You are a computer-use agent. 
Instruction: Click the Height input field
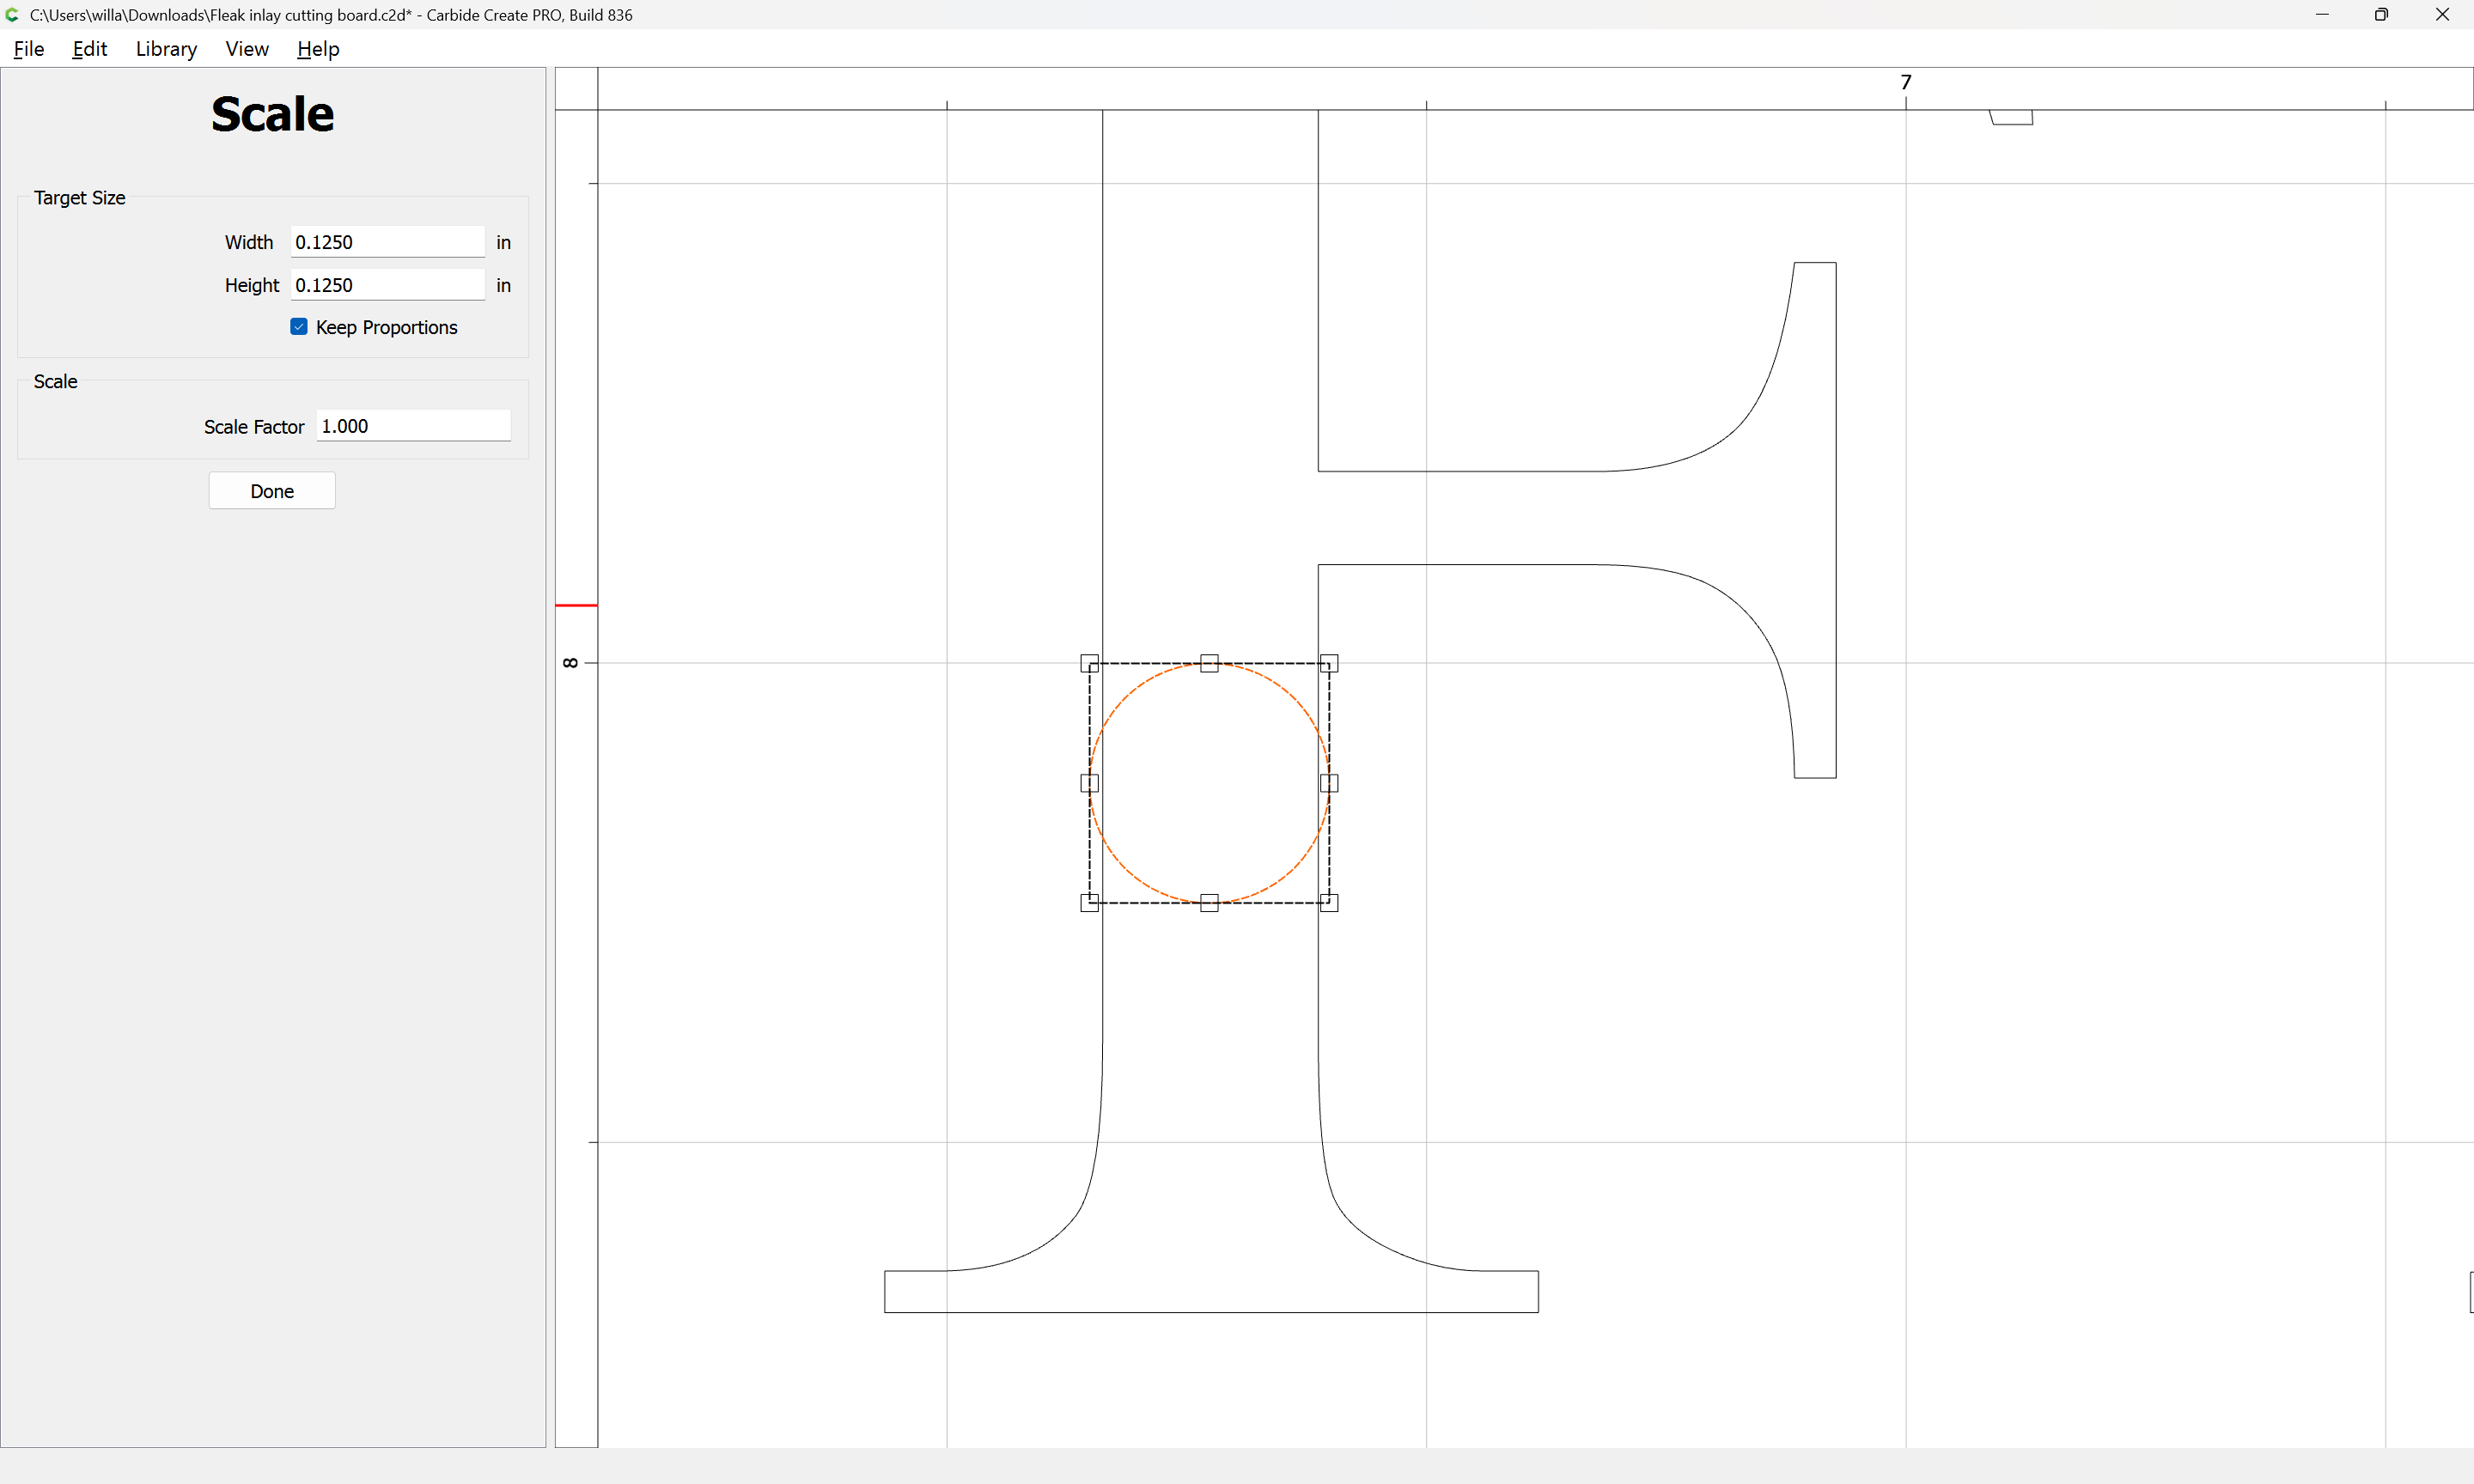pyautogui.click(x=387, y=285)
